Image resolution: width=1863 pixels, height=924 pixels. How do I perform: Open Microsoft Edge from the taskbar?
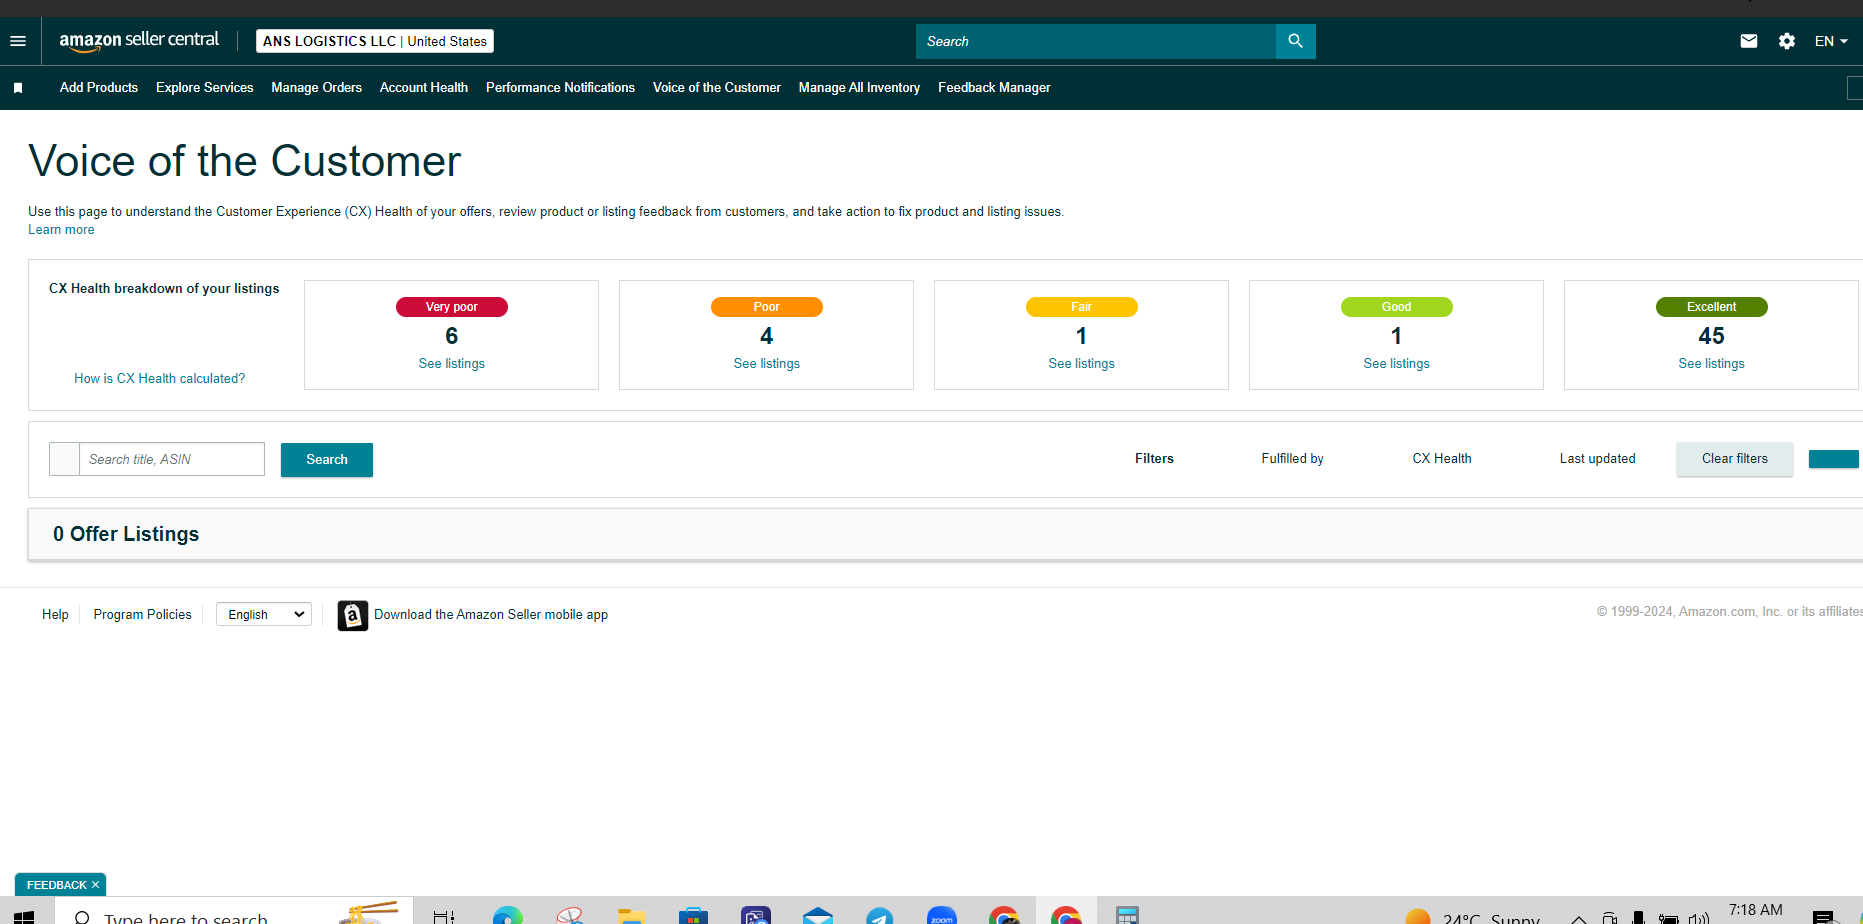[x=507, y=916]
